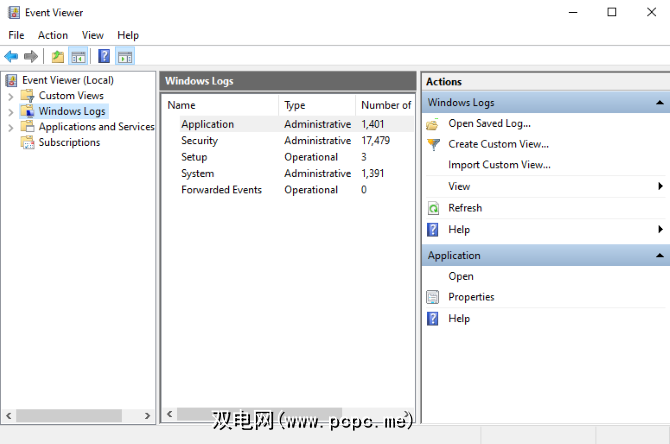The image size is (670, 444).
Task: Click the tree pane horizontal scrollbar thumb
Action: tap(69, 415)
